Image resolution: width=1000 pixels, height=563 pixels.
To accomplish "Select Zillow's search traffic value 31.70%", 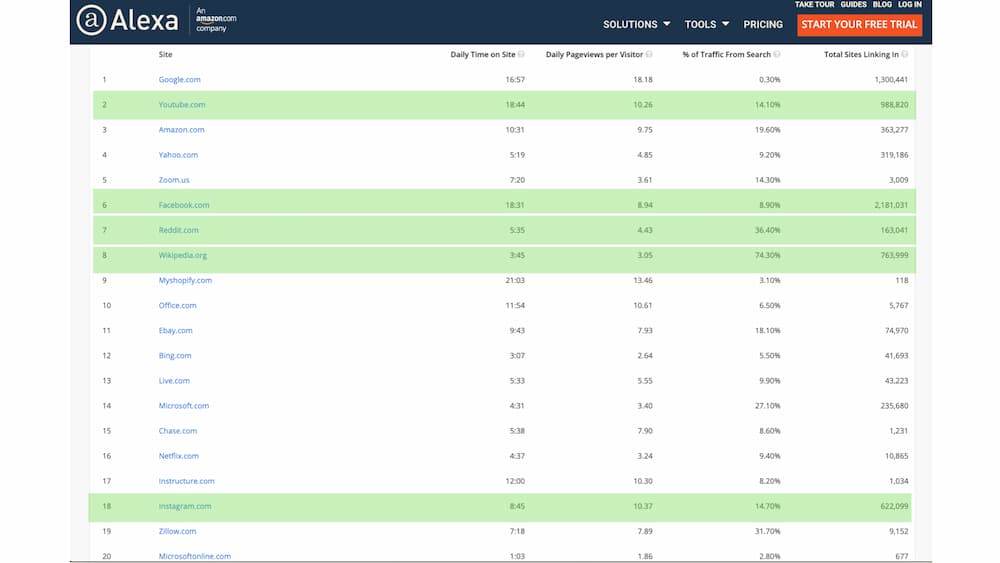I will (767, 531).
